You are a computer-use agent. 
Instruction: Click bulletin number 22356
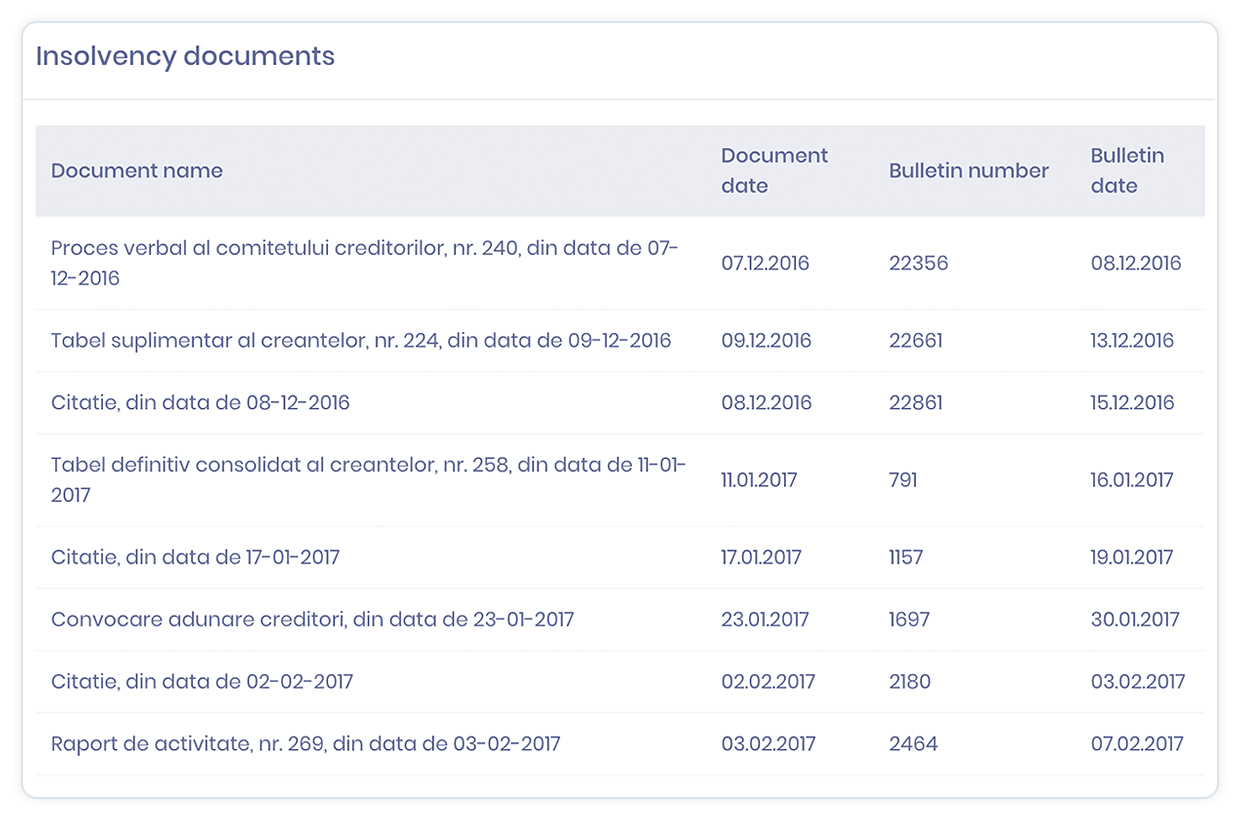point(919,264)
